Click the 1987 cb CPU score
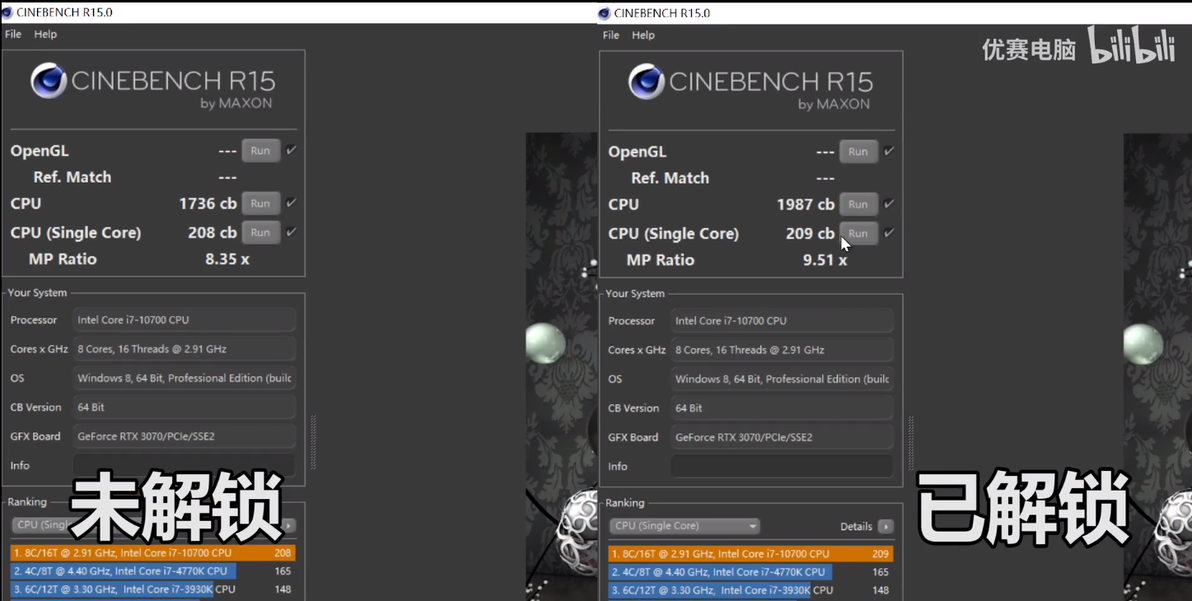The width and height of the screenshot is (1192, 601). pos(805,204)
